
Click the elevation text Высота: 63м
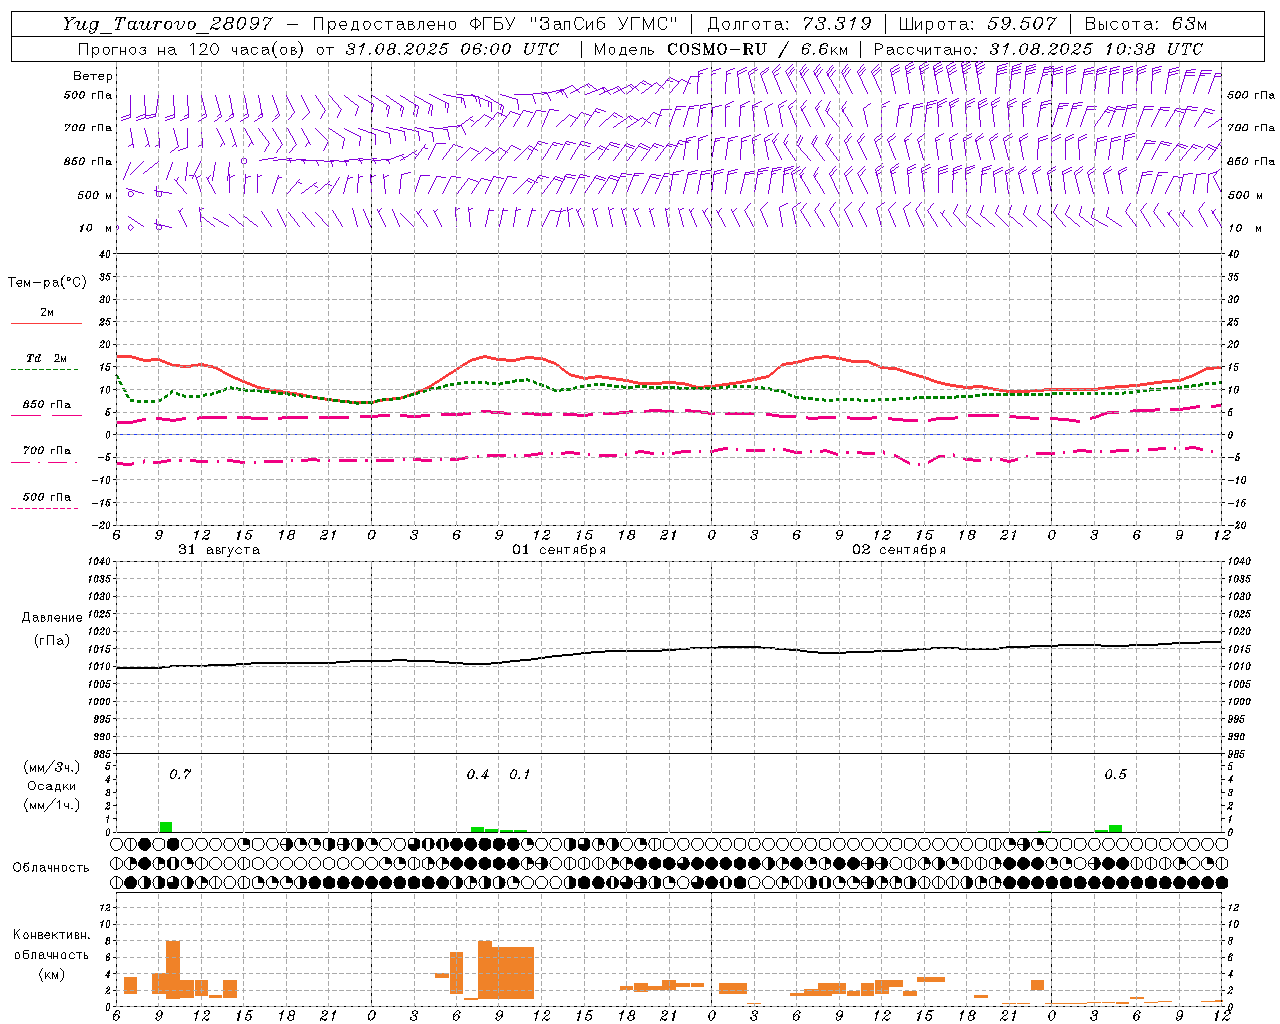pyautogui.click(x=1146, y=24)
